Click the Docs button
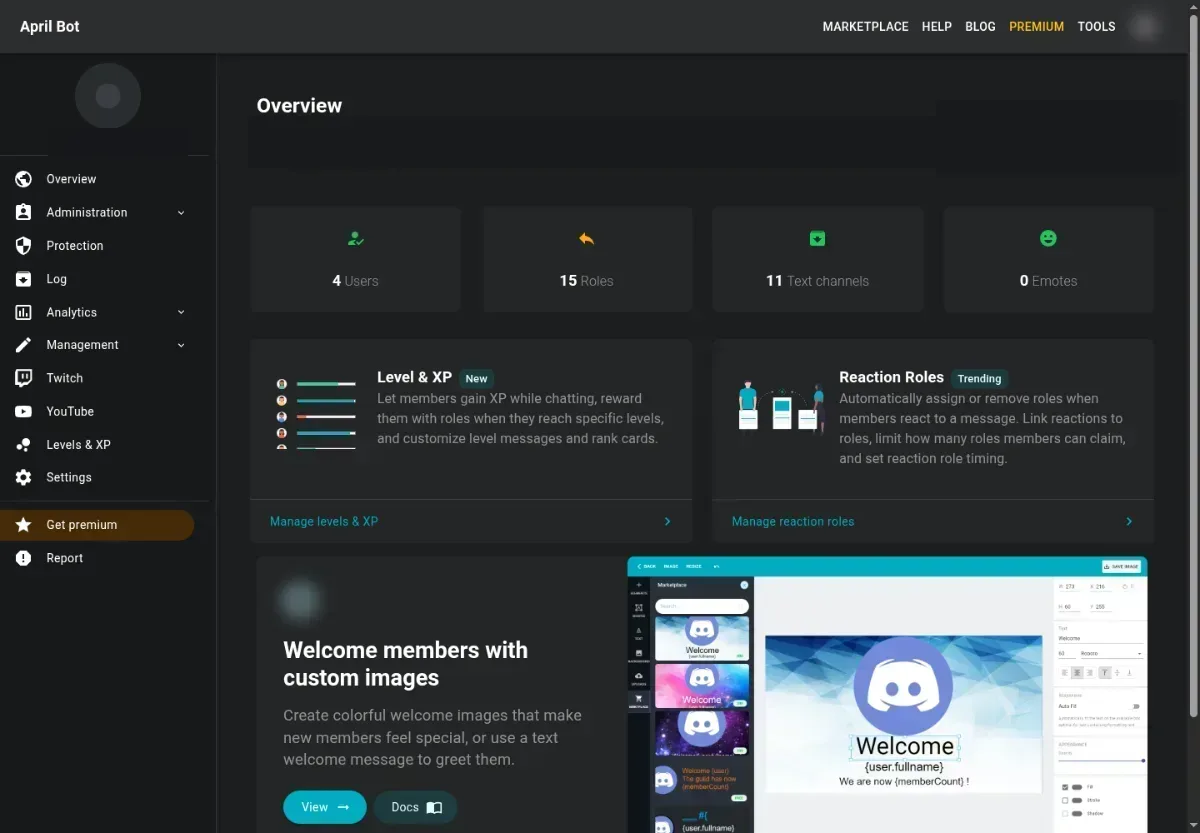The height and width of the screenshot is (833, 1200). (416, 807)
